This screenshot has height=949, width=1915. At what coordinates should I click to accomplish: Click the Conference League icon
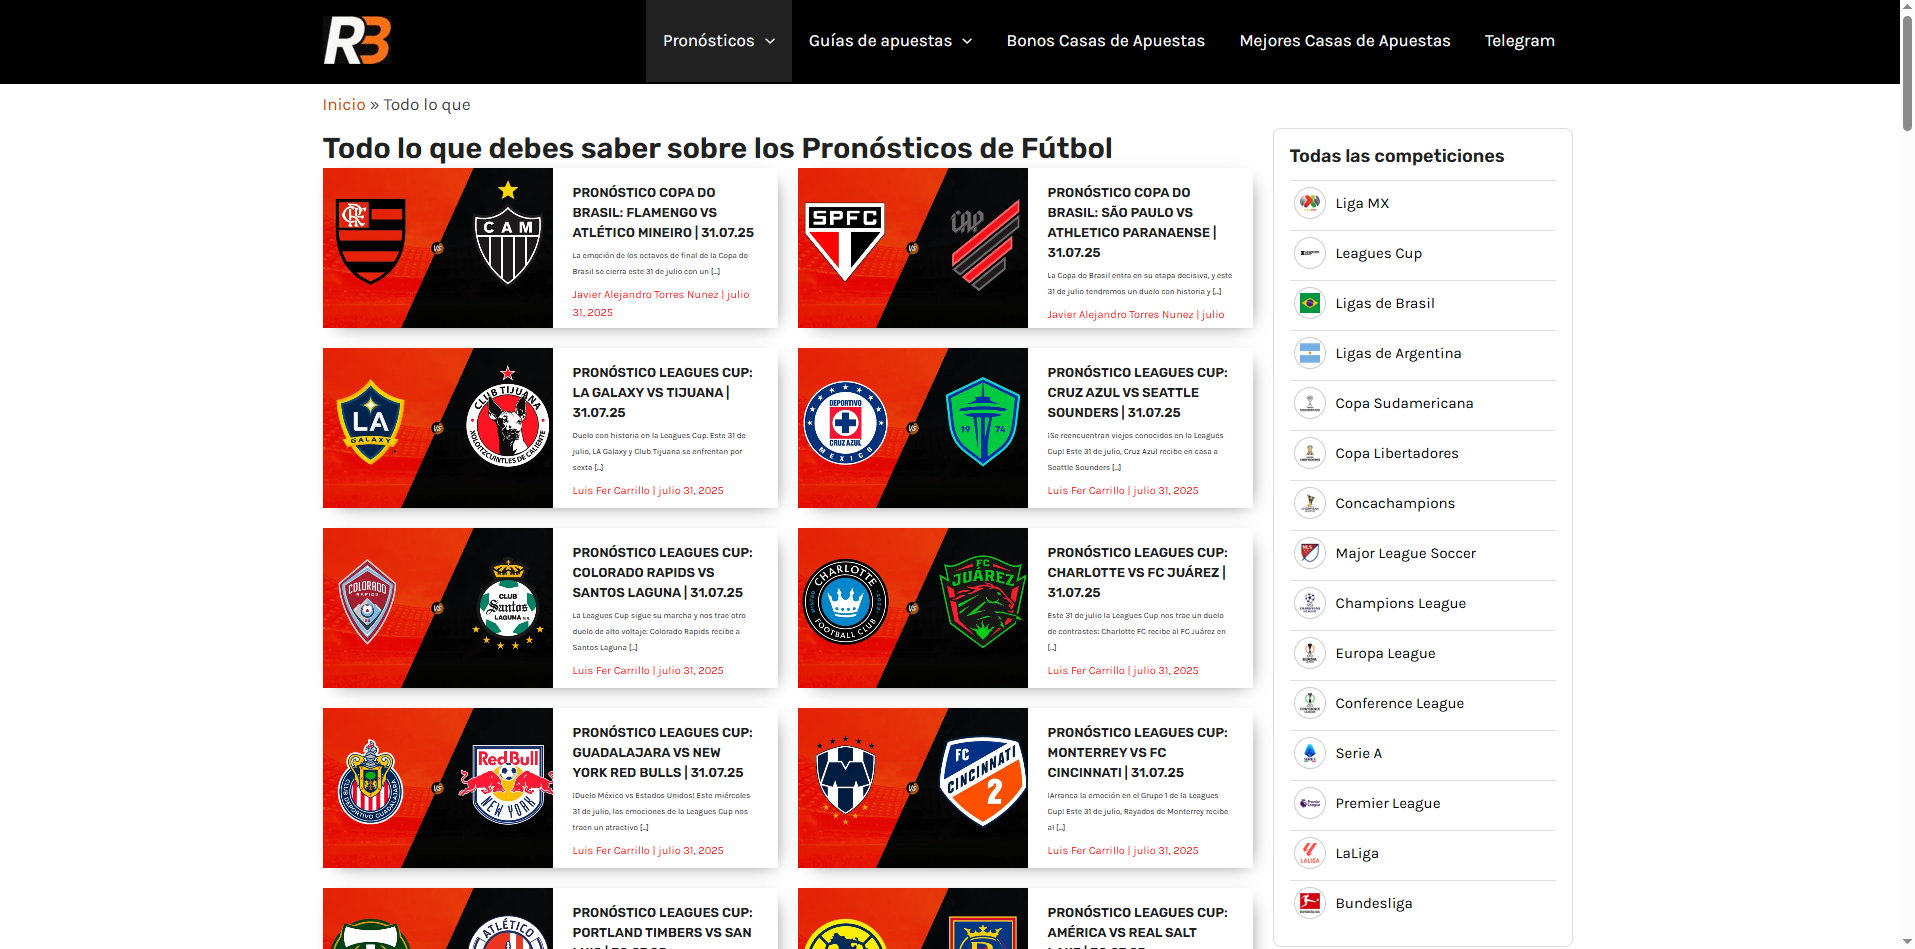pyautogui.click(x=1310, y=703)
